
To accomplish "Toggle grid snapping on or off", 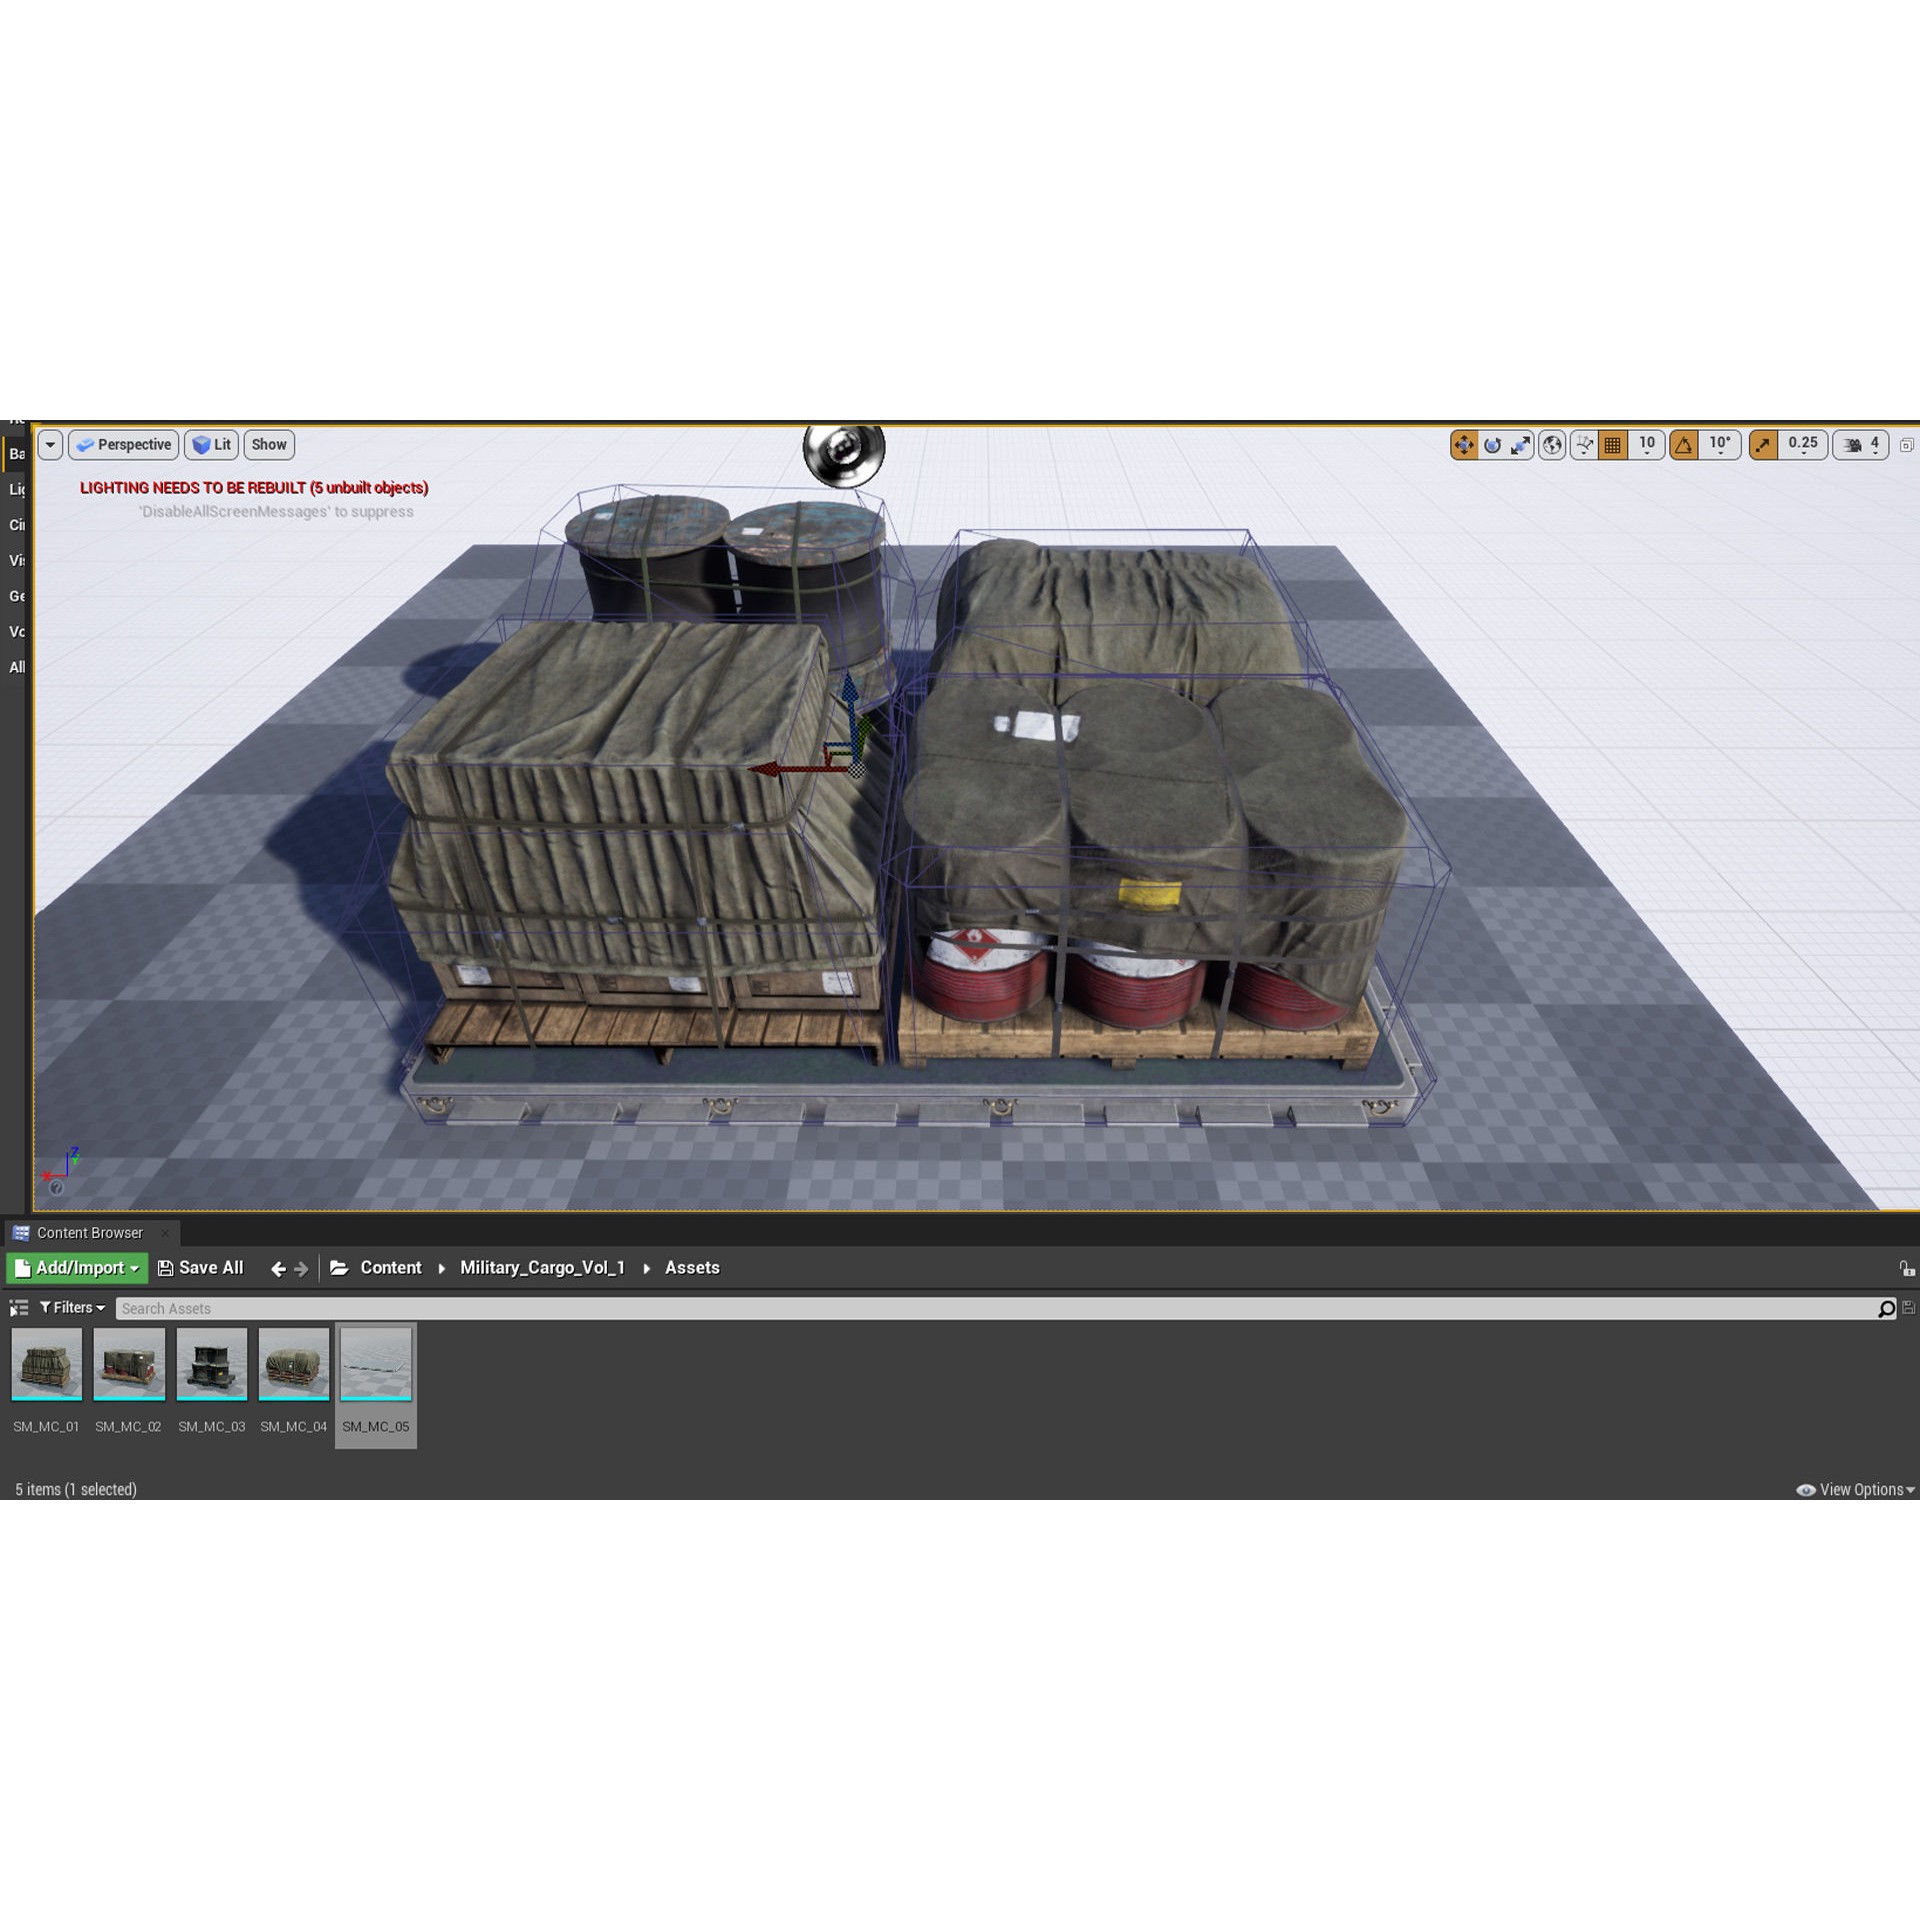I will [1613, 445].
